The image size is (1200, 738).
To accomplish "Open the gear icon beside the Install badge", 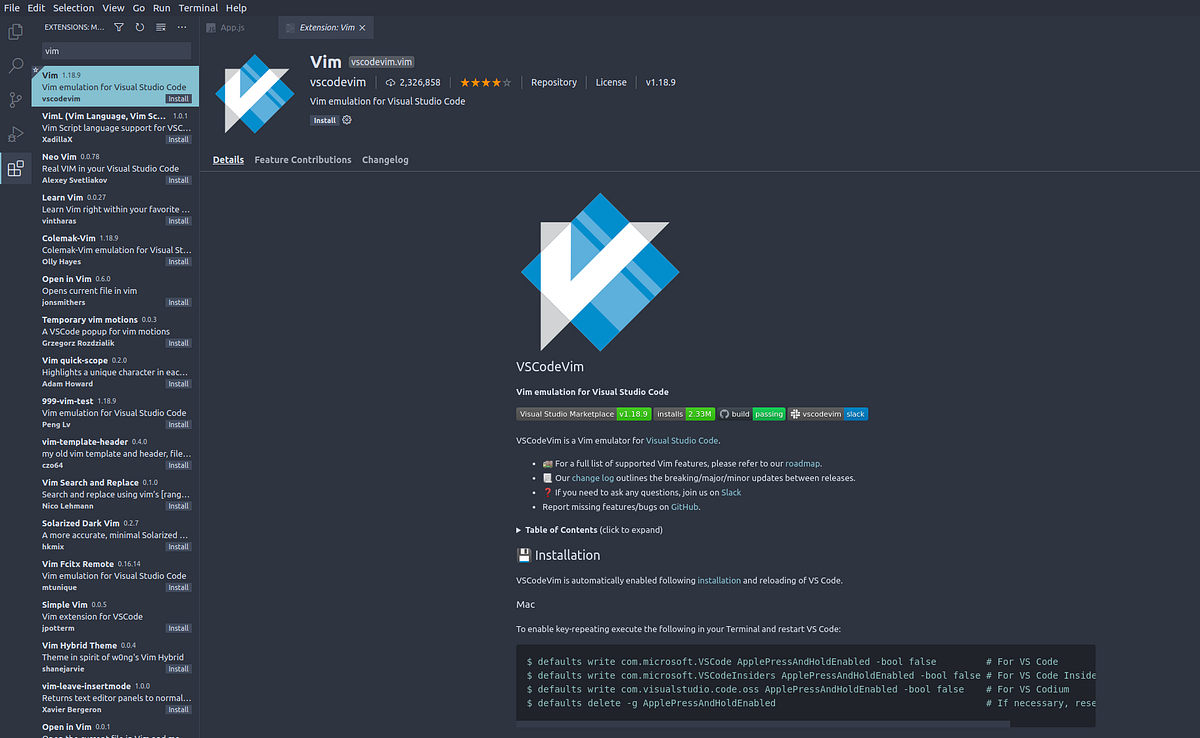I will [x=346, y=119].
